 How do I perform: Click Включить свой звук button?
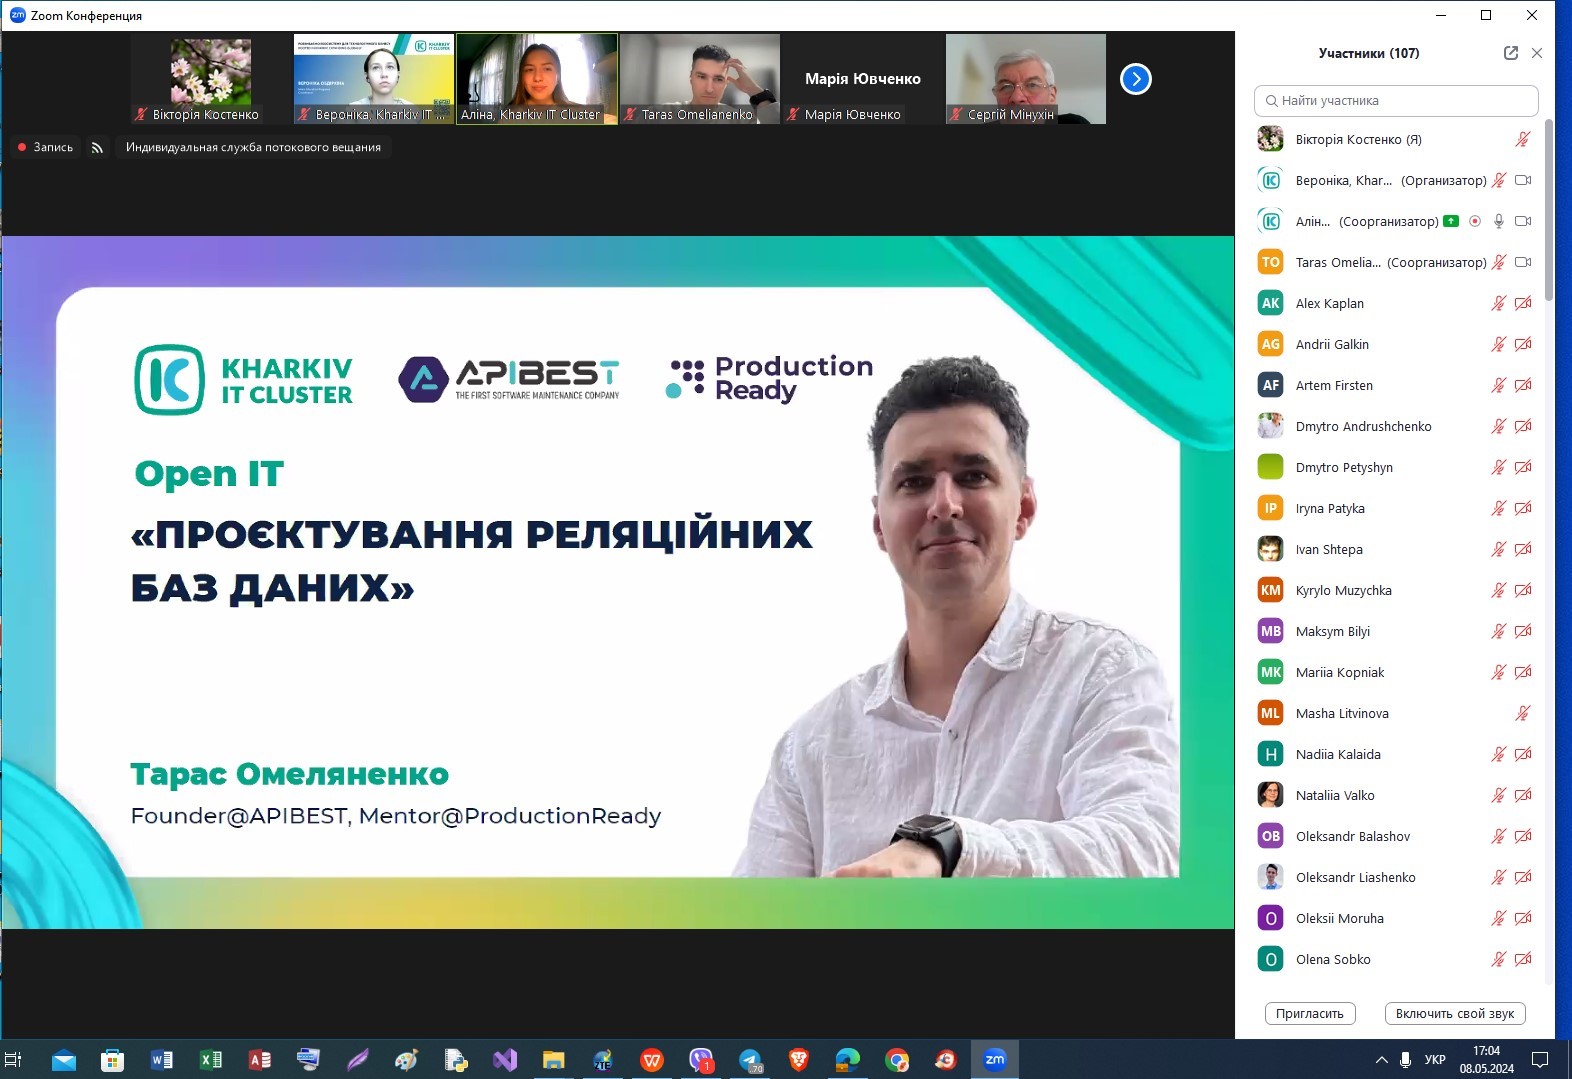[1455, 1013]
